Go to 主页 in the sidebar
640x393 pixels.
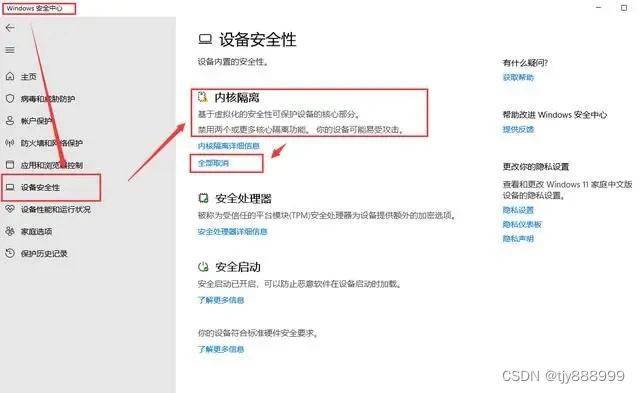[x=29, y=77]
